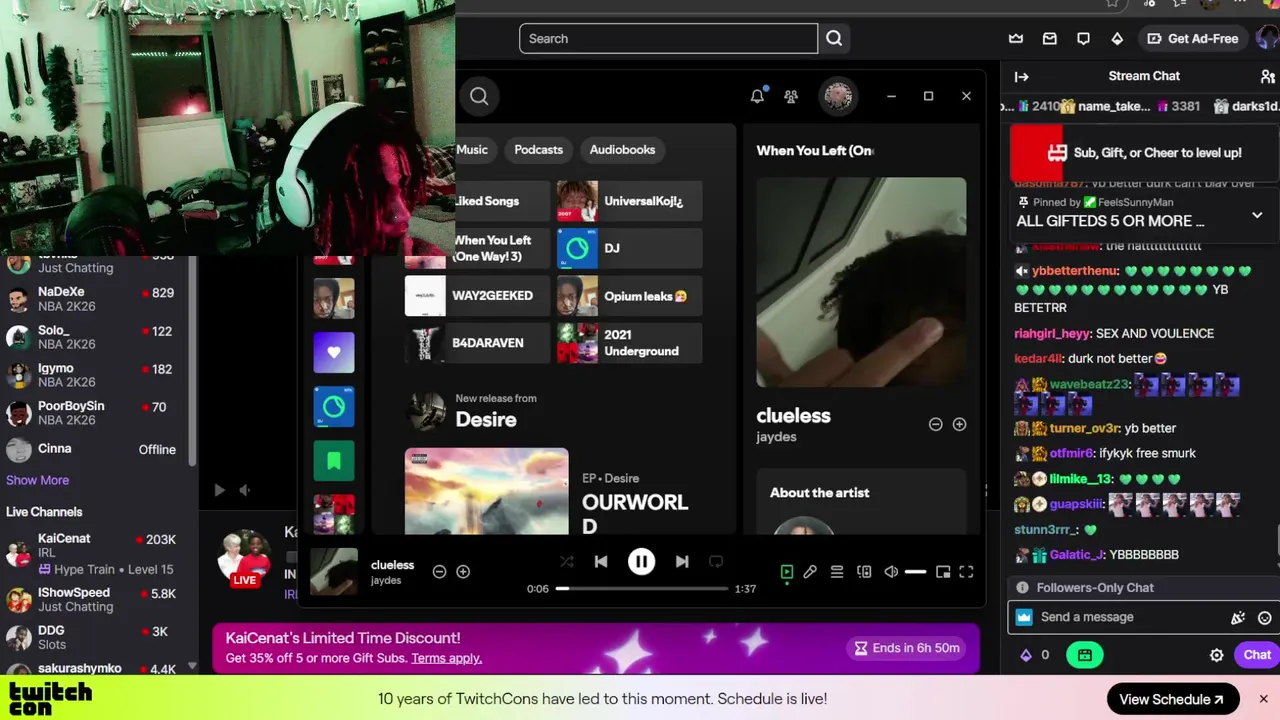Select Music filter chip in Spotify

(x=472, y=150)
